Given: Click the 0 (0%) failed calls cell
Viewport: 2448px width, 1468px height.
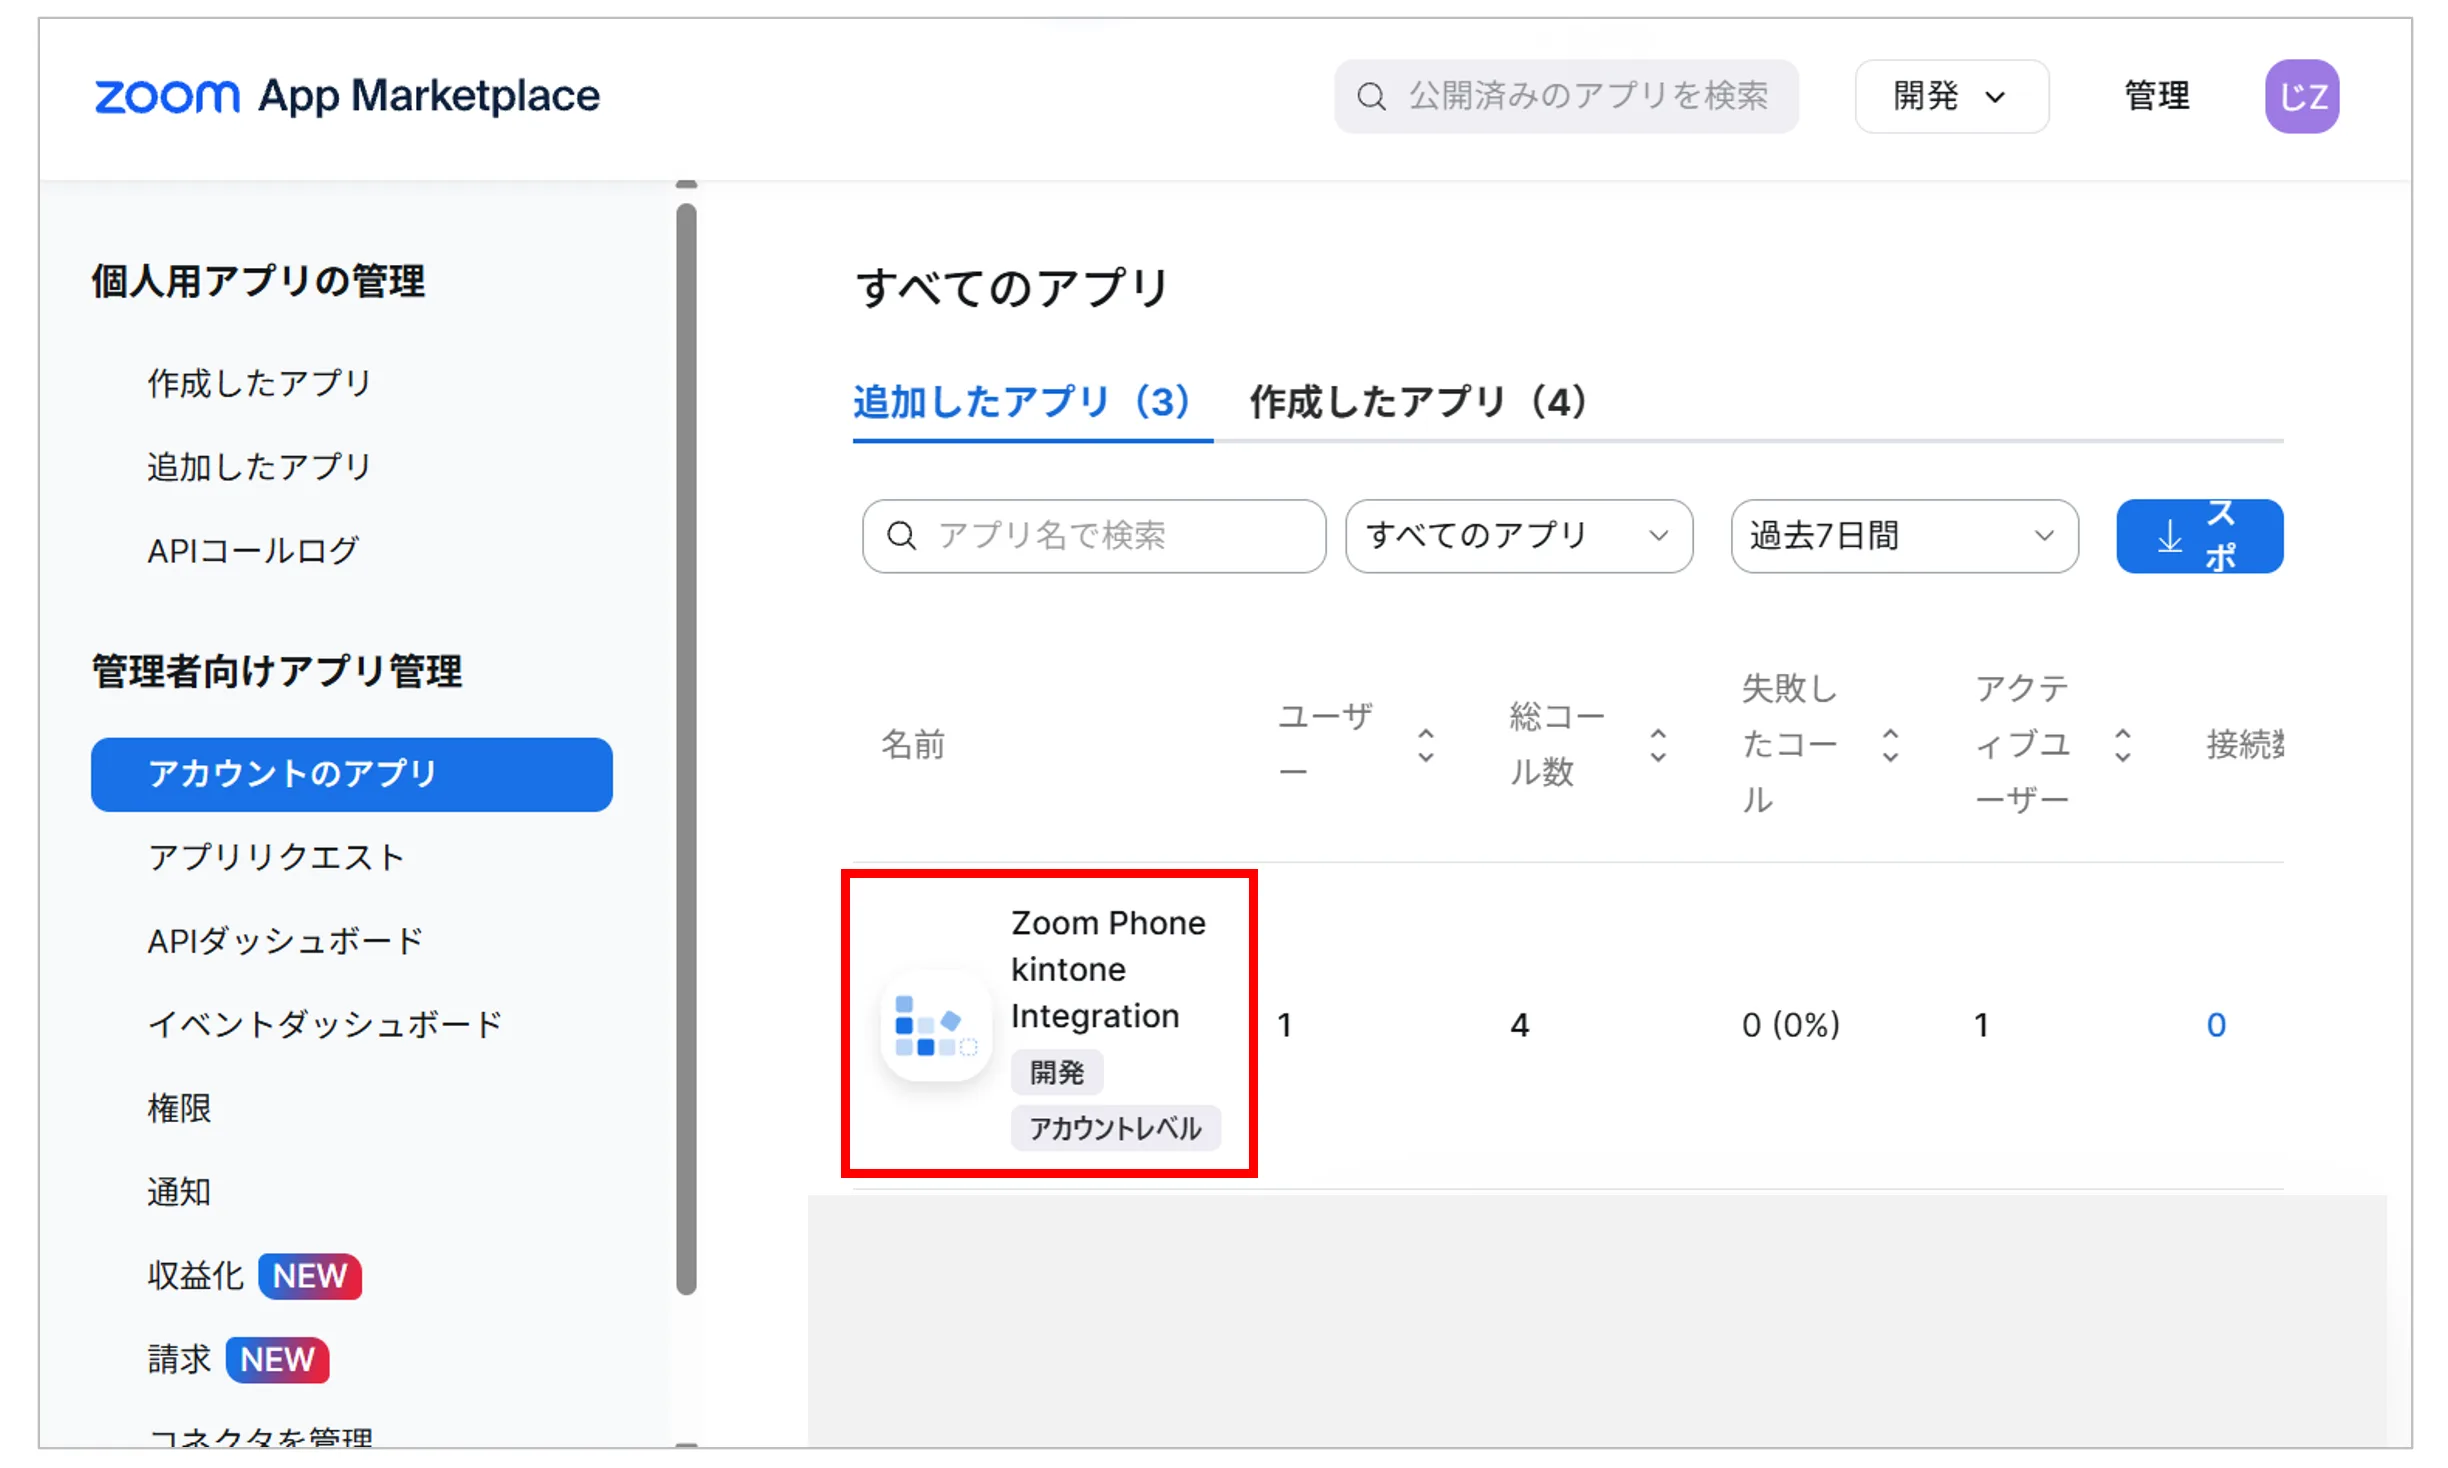Looking at the screenshot, I should (x=1790, y=1025).
